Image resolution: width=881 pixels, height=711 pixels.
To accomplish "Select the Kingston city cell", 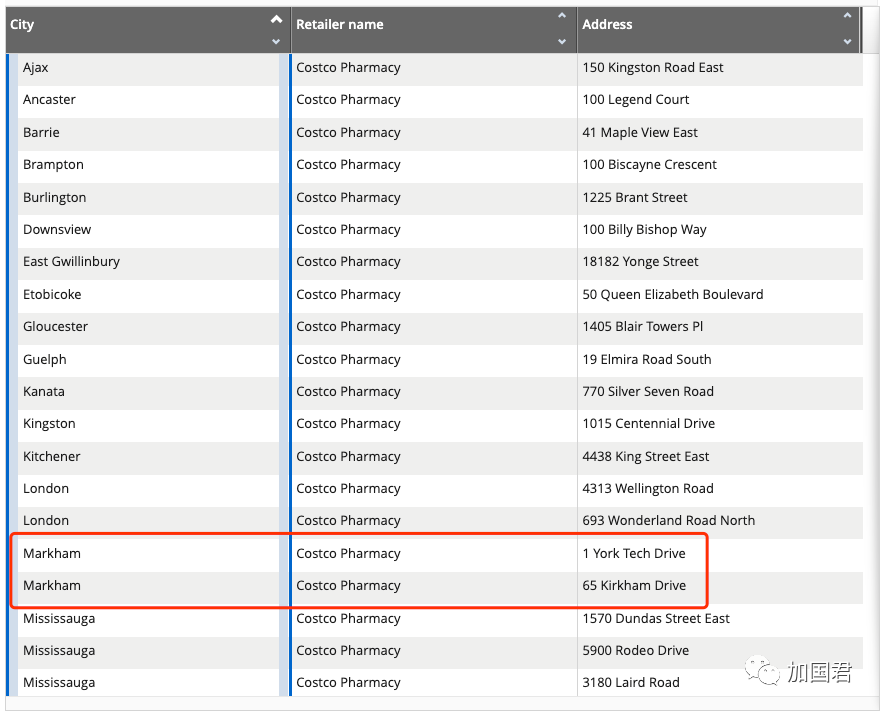I will tap(148, 425).
